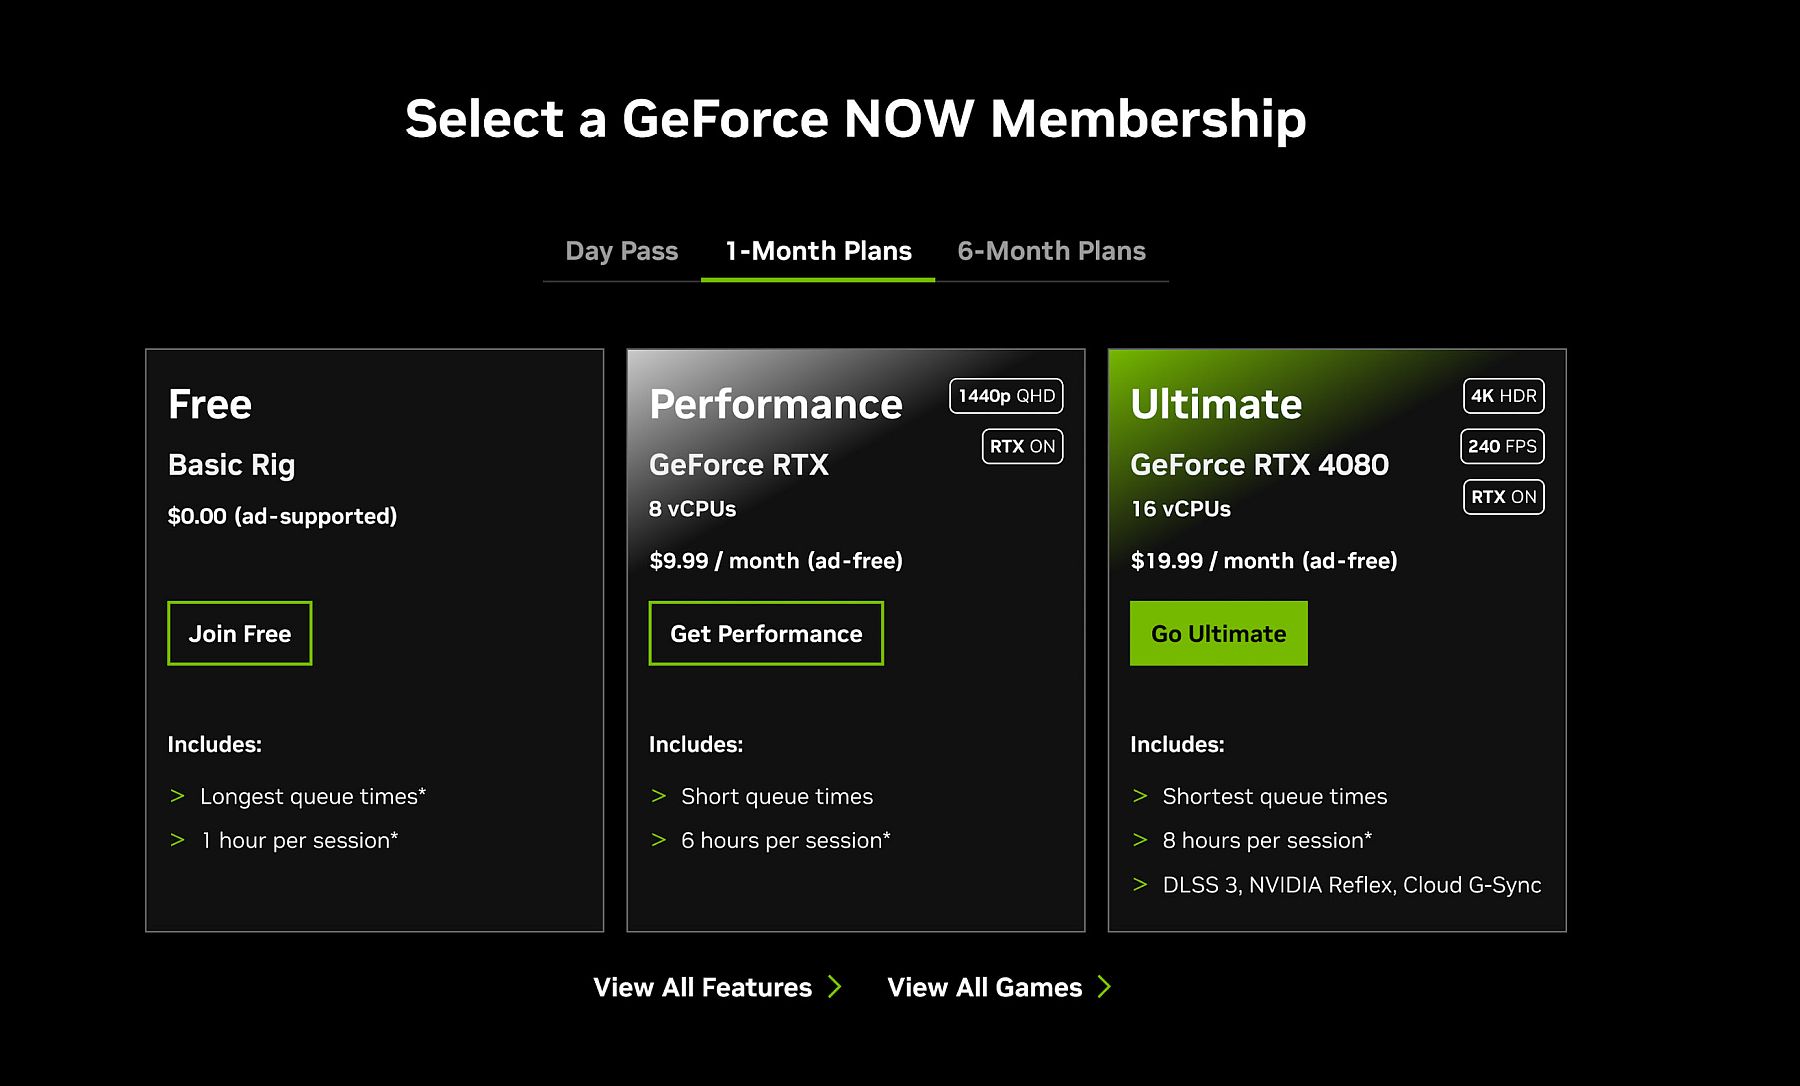Click the 240 FPS badge
Viewport: 1800px width, 1086px height.
1502,446
